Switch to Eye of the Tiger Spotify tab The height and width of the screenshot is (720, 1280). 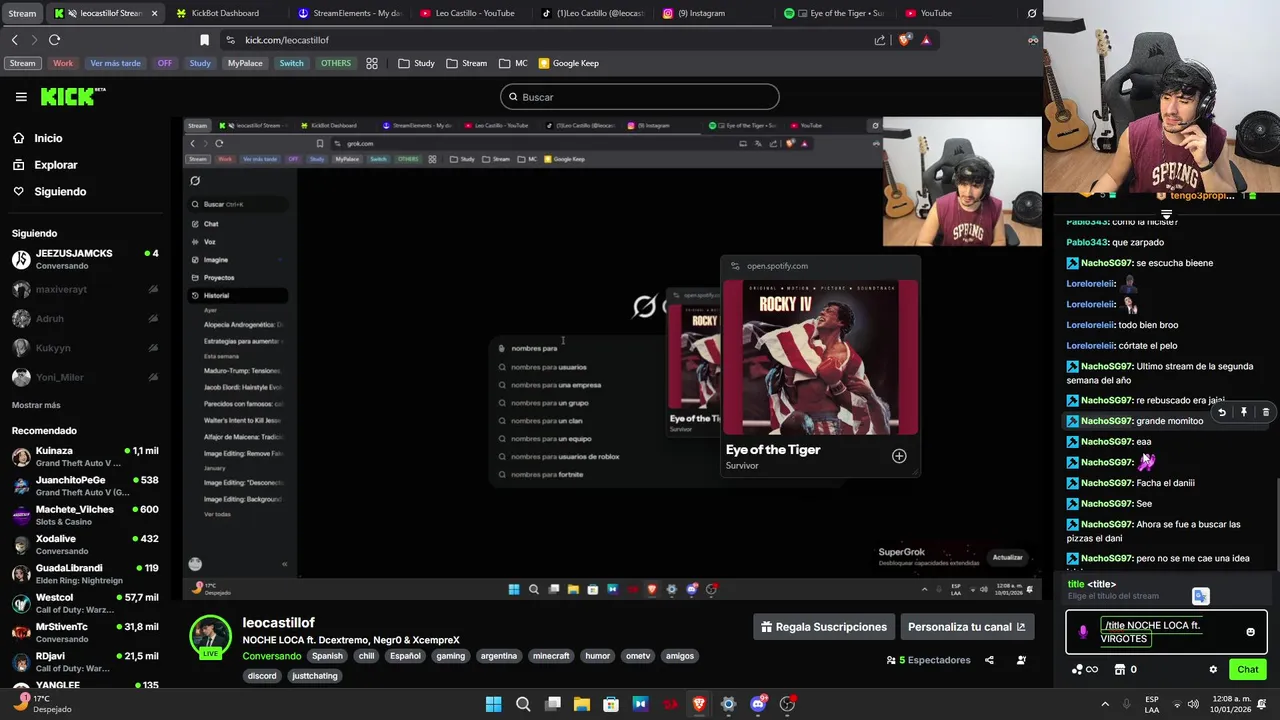836,13
